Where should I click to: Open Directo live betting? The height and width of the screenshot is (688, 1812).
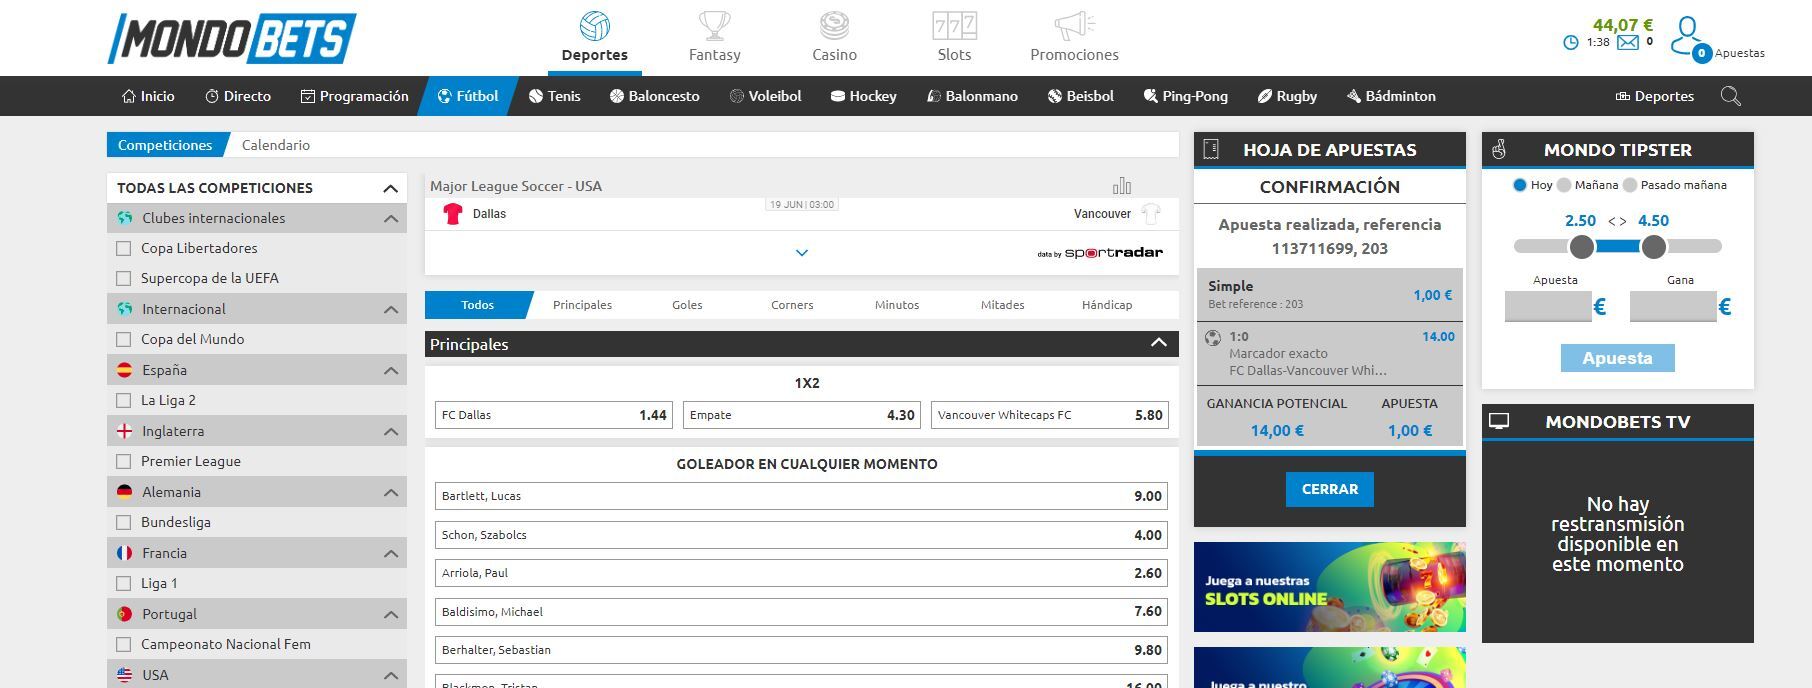coord(238,96)
